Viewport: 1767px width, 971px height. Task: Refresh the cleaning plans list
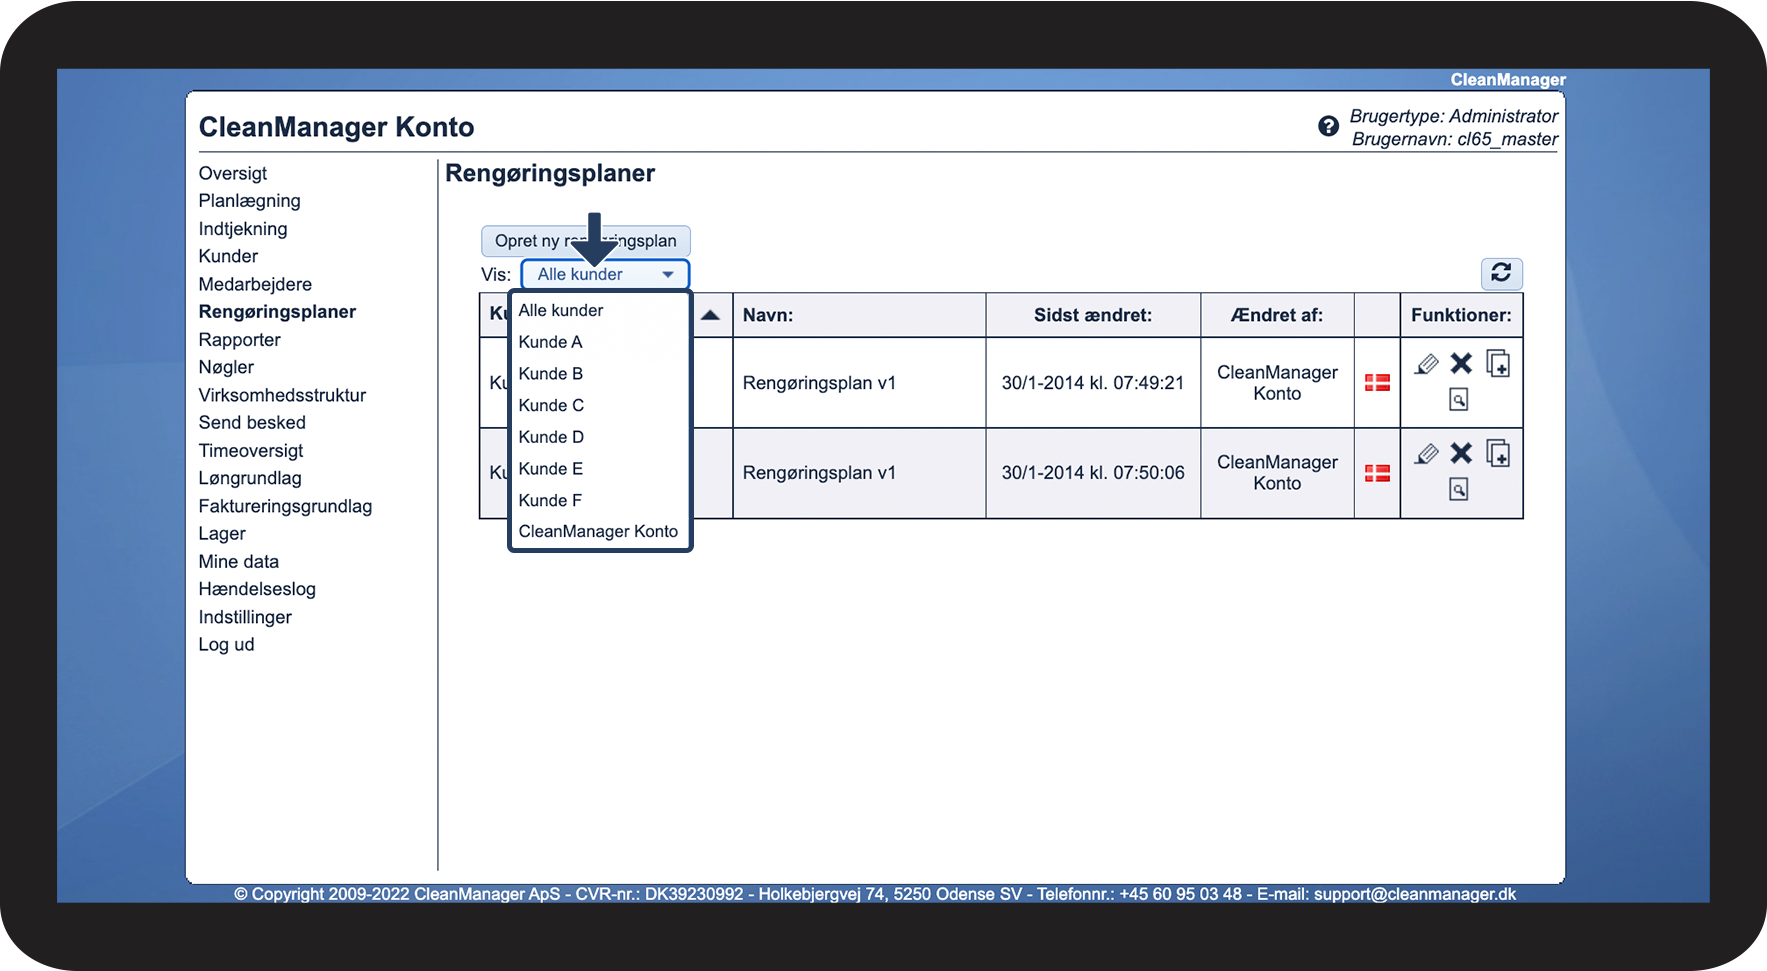[x=1501, y=273]
